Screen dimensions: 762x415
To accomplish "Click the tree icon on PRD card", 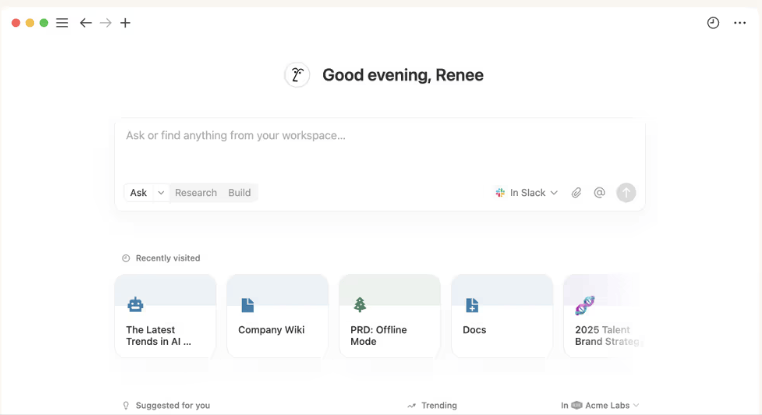I will pyautogui.click(x=360, y=305).
